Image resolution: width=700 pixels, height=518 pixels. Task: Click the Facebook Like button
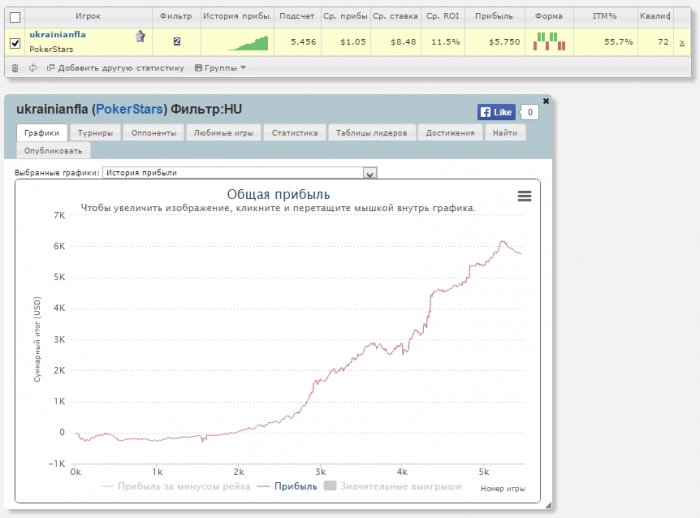pos(496,112)
